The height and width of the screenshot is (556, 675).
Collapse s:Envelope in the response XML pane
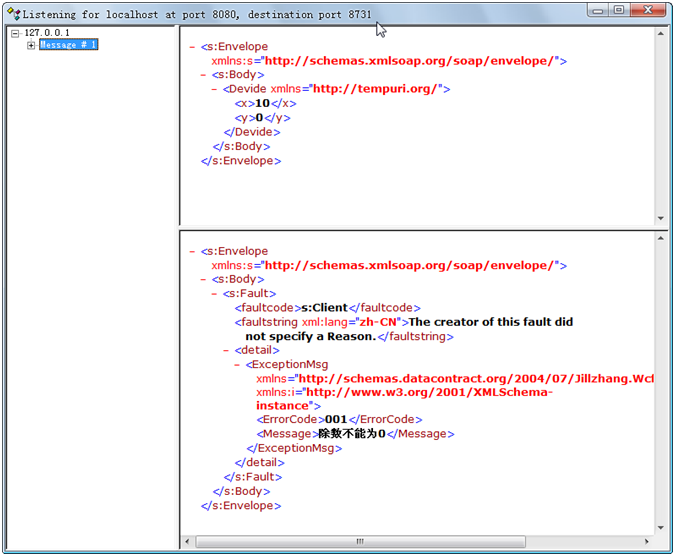192,251
